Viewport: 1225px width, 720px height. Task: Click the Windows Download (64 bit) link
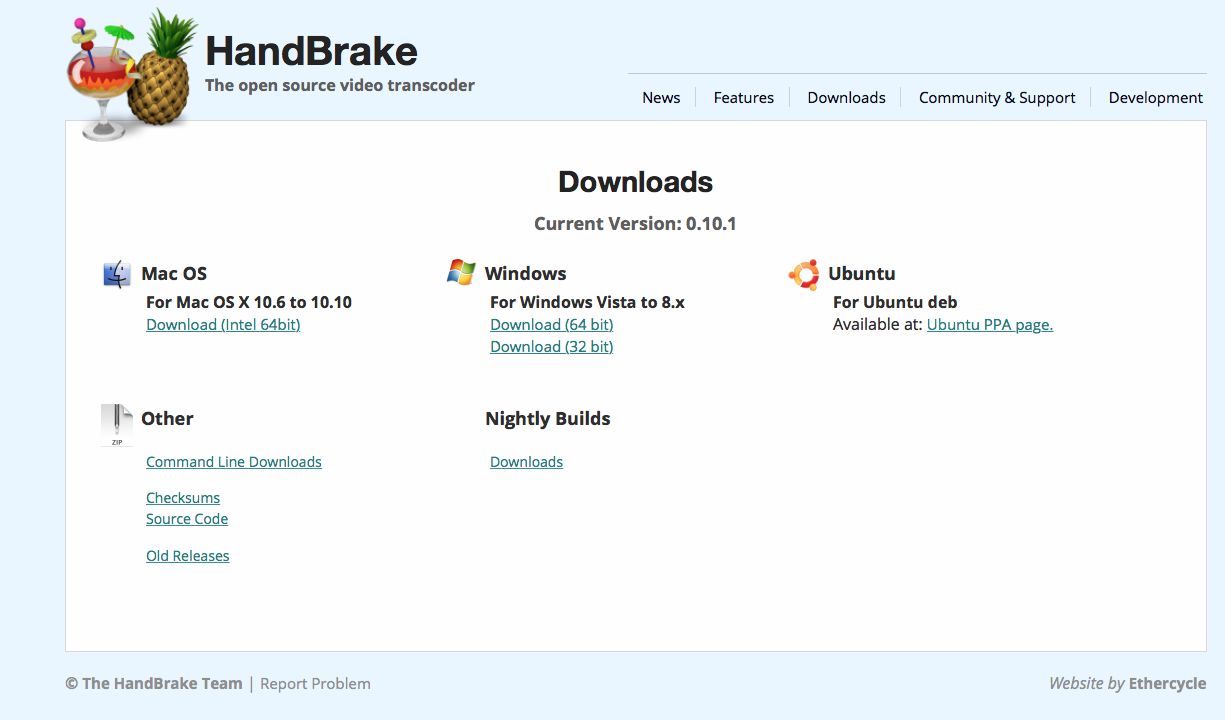click(552, 325)
